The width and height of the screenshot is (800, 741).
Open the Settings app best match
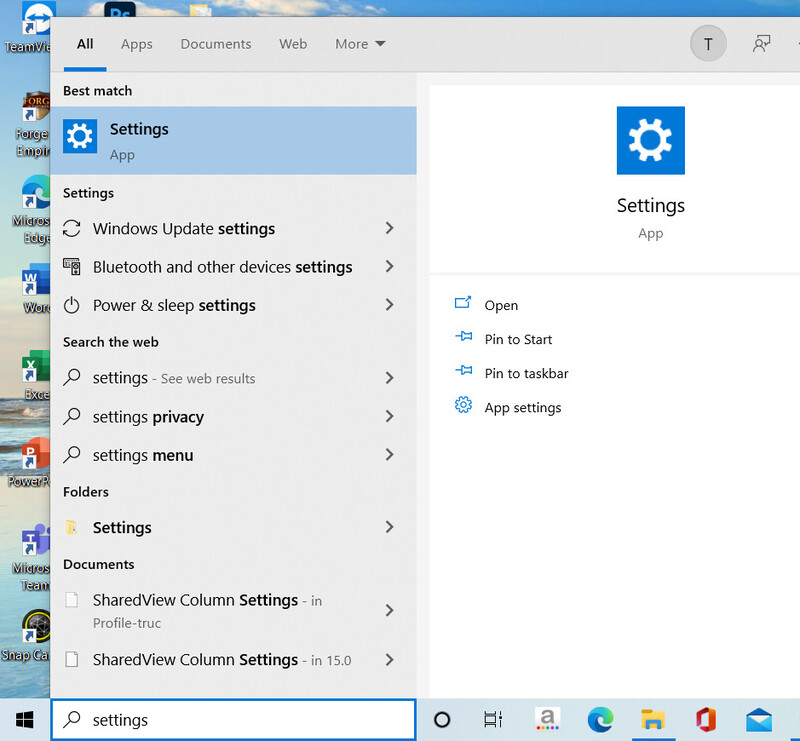pos(233,140)
